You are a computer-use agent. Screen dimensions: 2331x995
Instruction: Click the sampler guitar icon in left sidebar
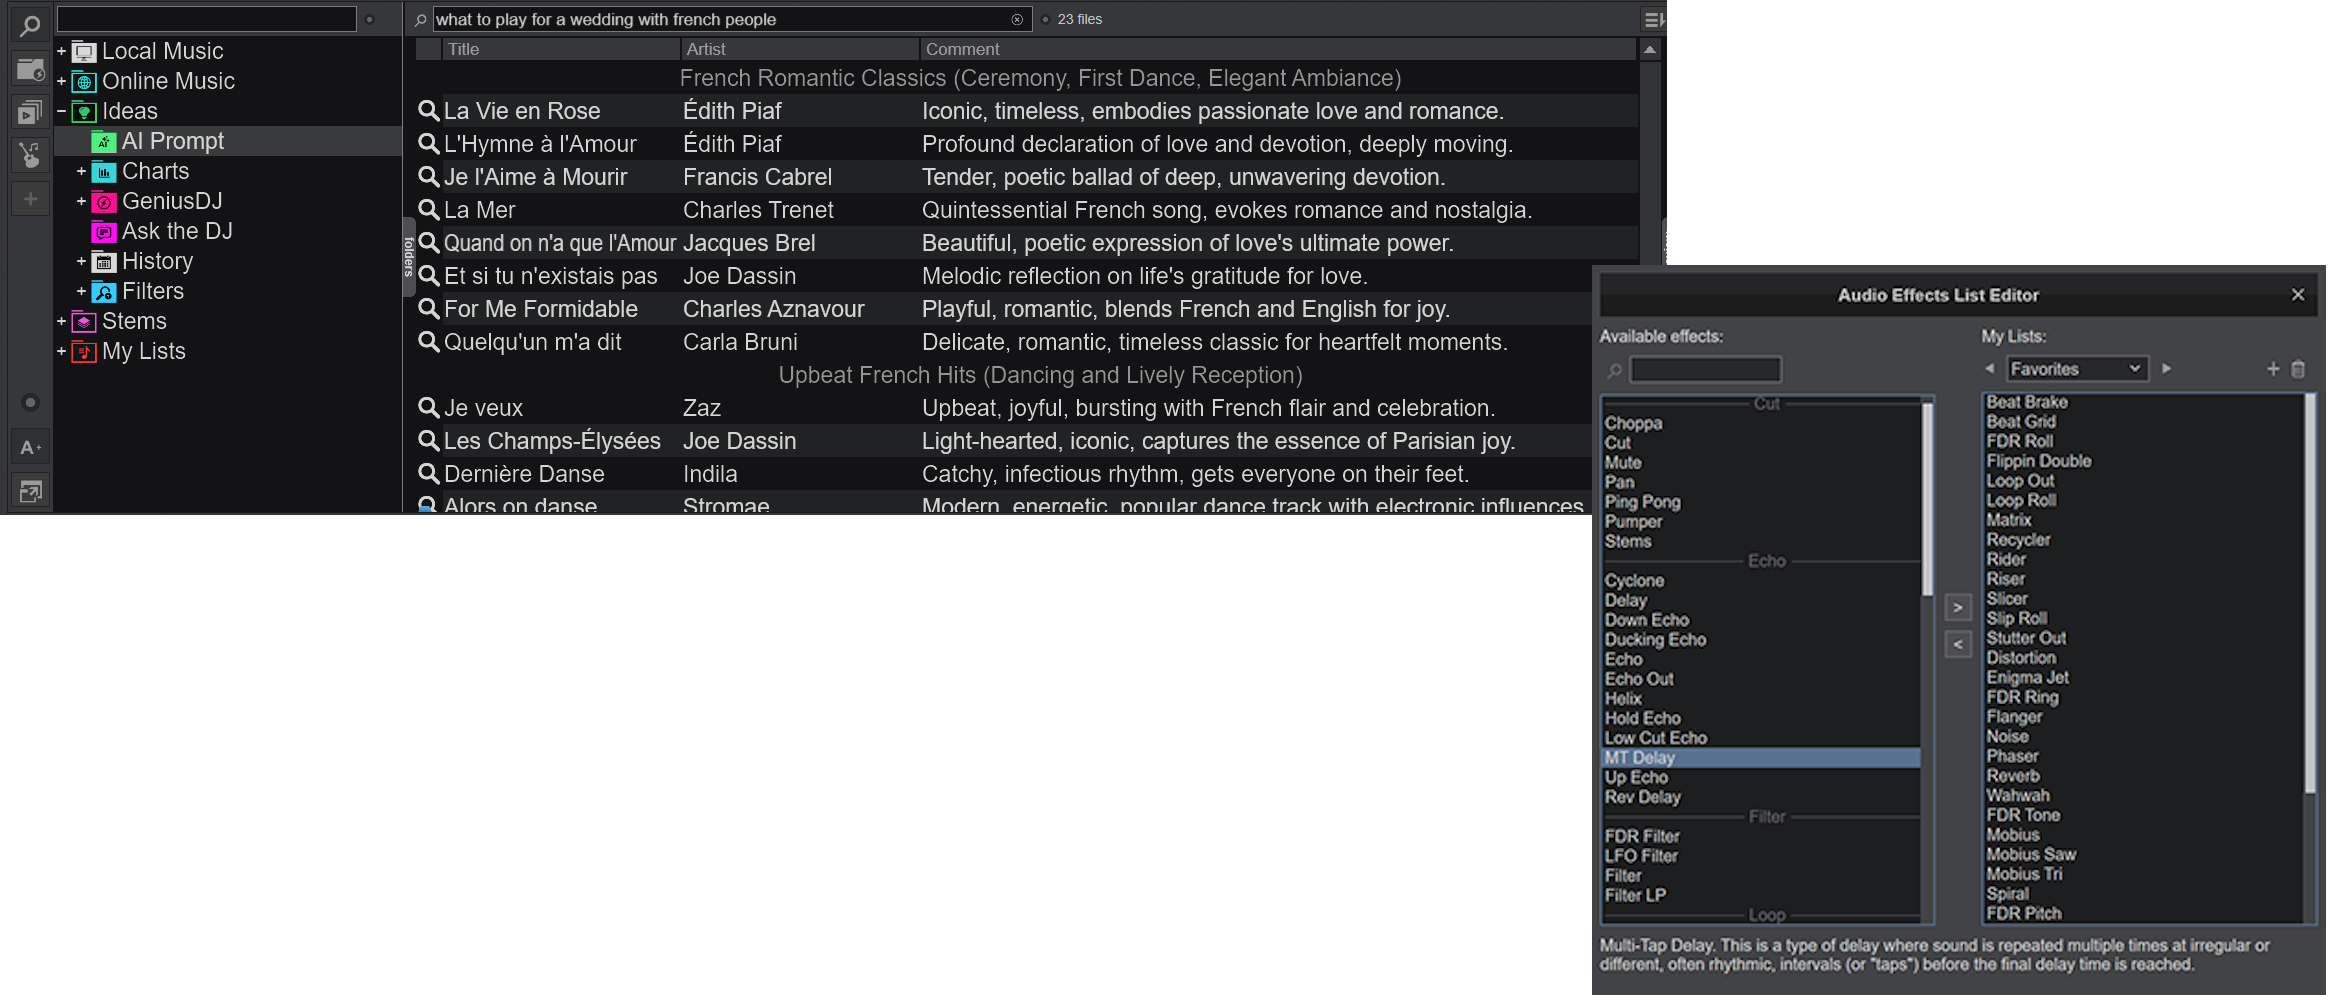click(x=30, y=155)
